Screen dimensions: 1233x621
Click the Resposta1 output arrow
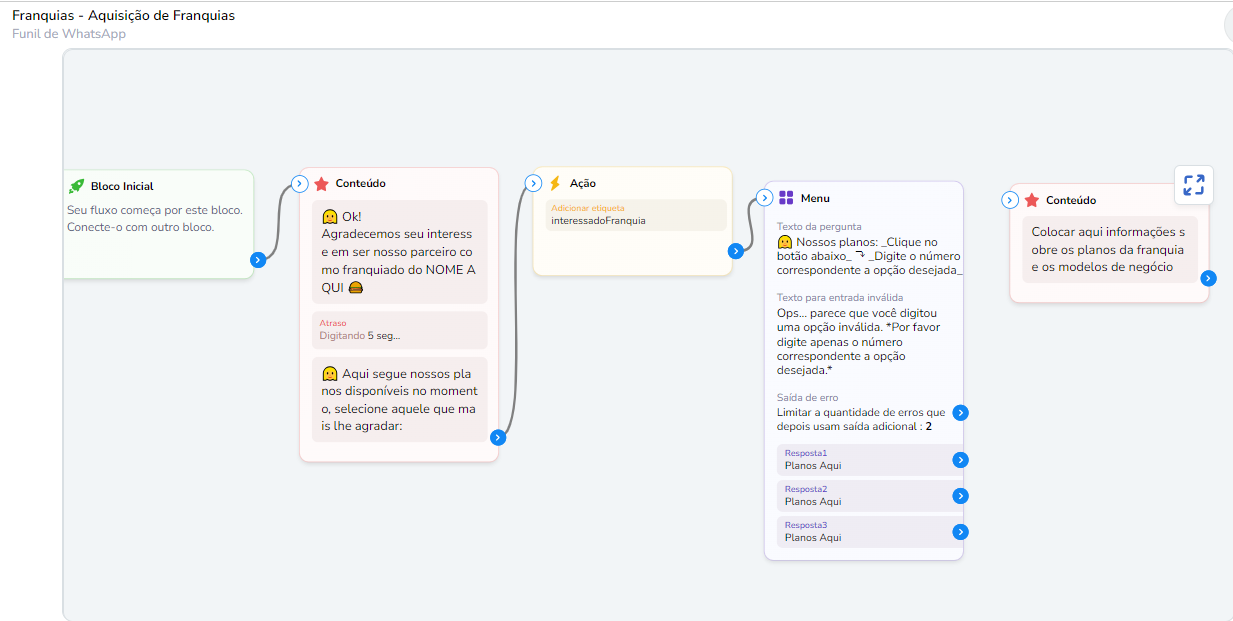point(960,460)
